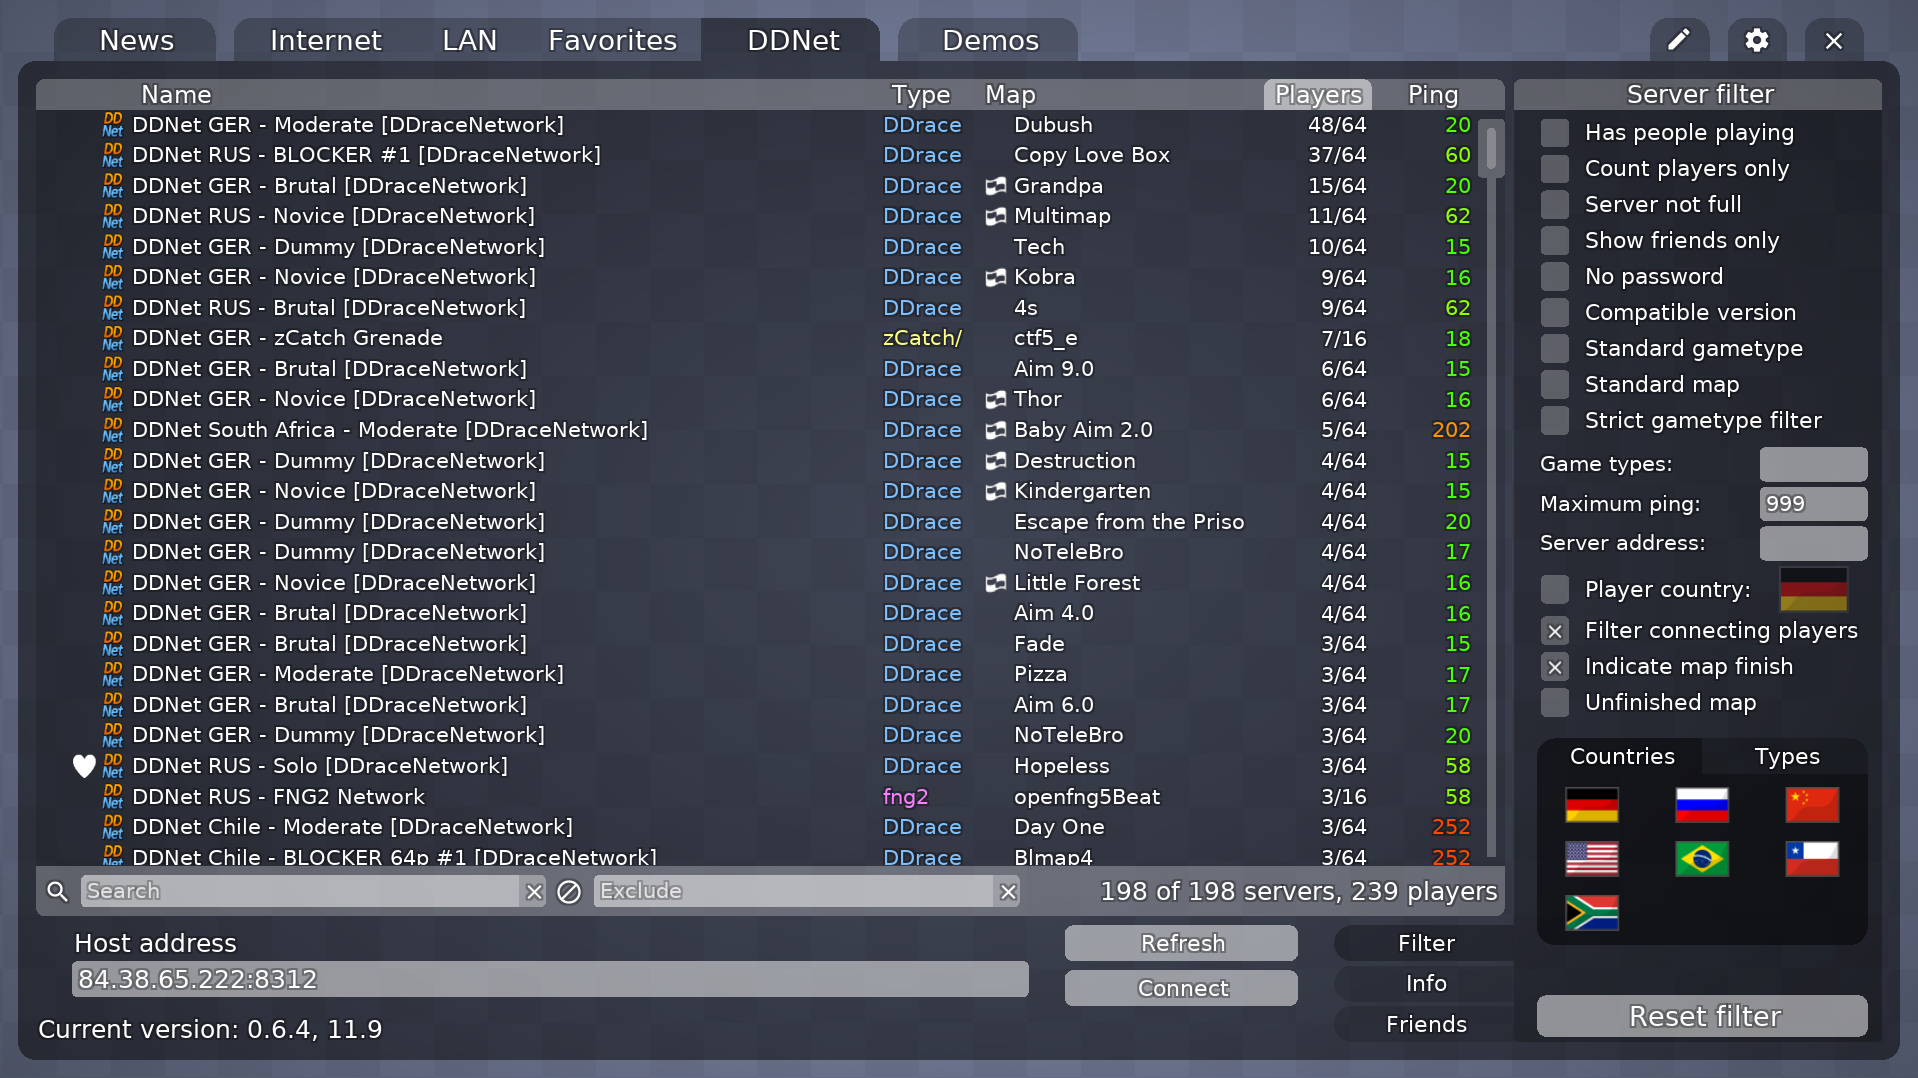
Task: Select the China flag in Countries
Action: 1812,804
